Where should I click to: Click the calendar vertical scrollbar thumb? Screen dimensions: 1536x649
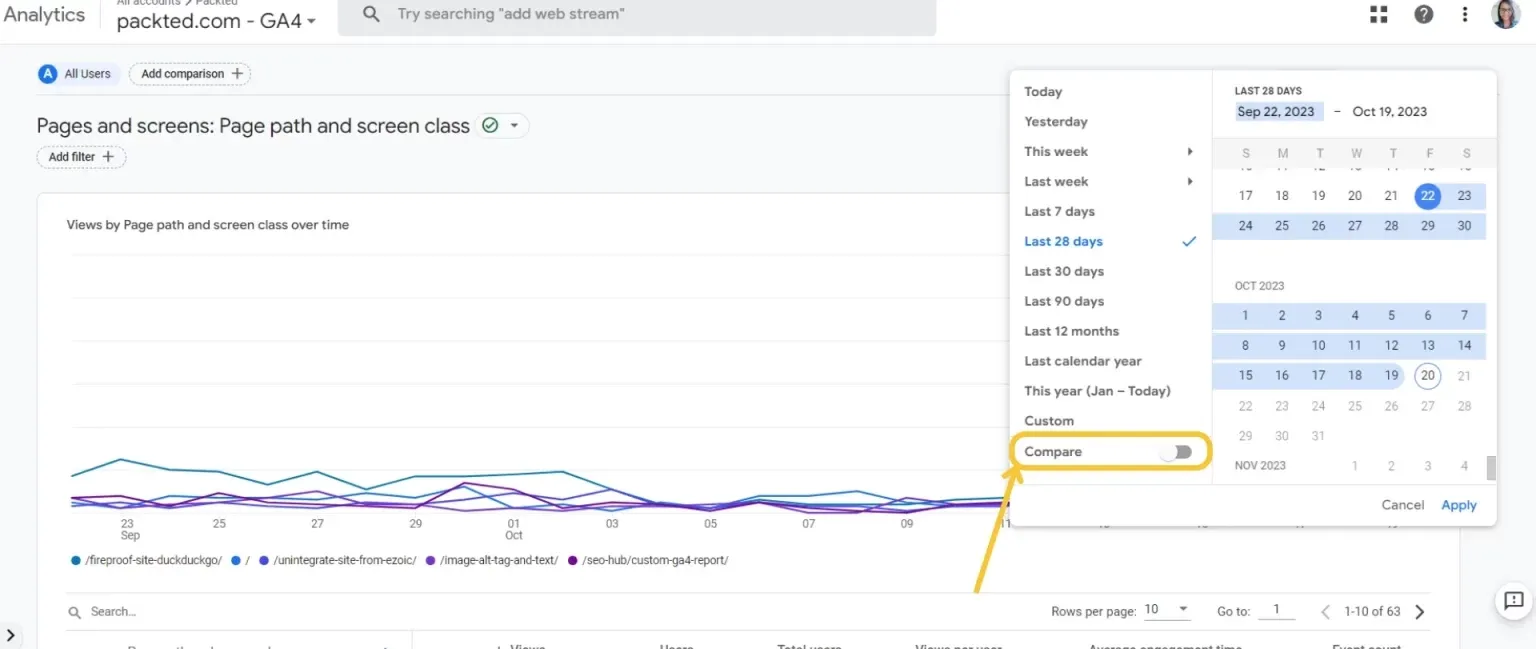[1491, 468]
